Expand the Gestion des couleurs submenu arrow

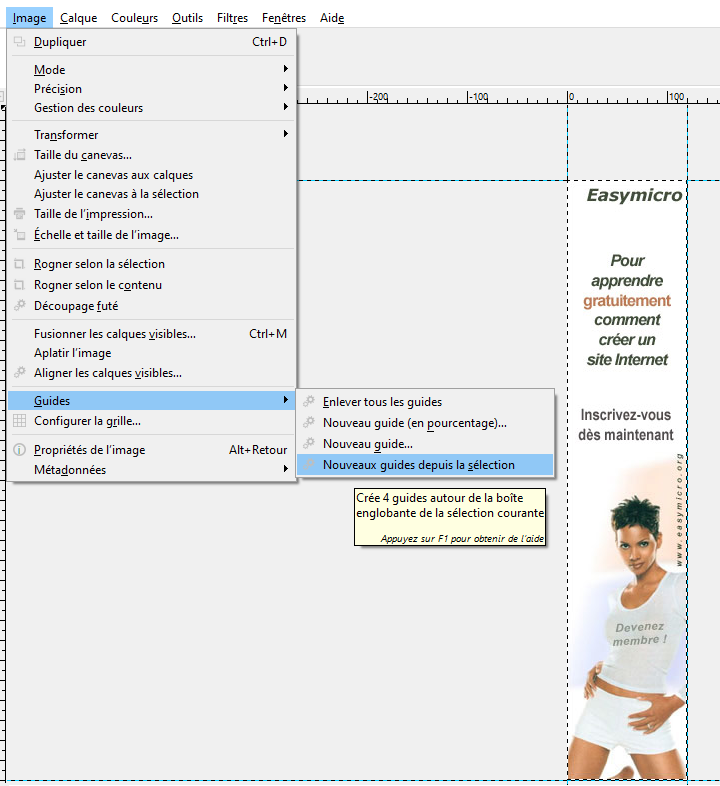click(x=285, y=107)
